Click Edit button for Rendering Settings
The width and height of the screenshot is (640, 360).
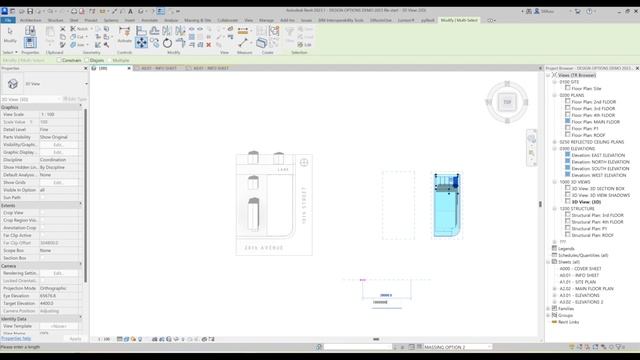(x=58, y=273)
